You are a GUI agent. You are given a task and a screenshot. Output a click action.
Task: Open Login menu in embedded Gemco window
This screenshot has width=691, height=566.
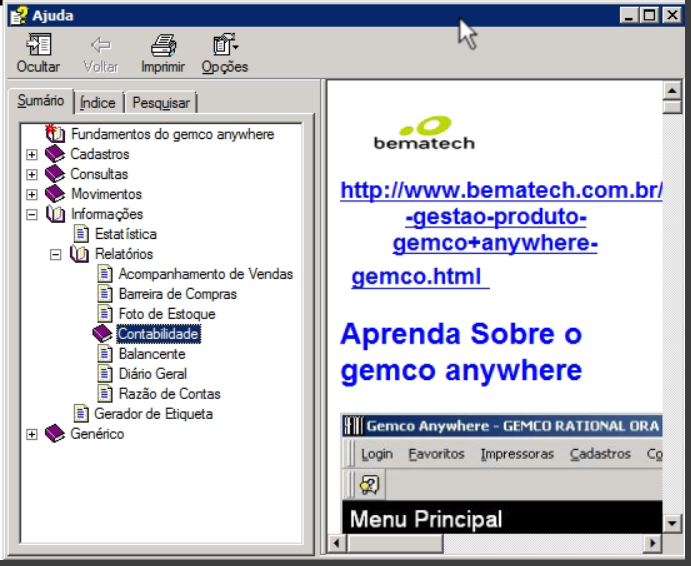click(377, 454)
